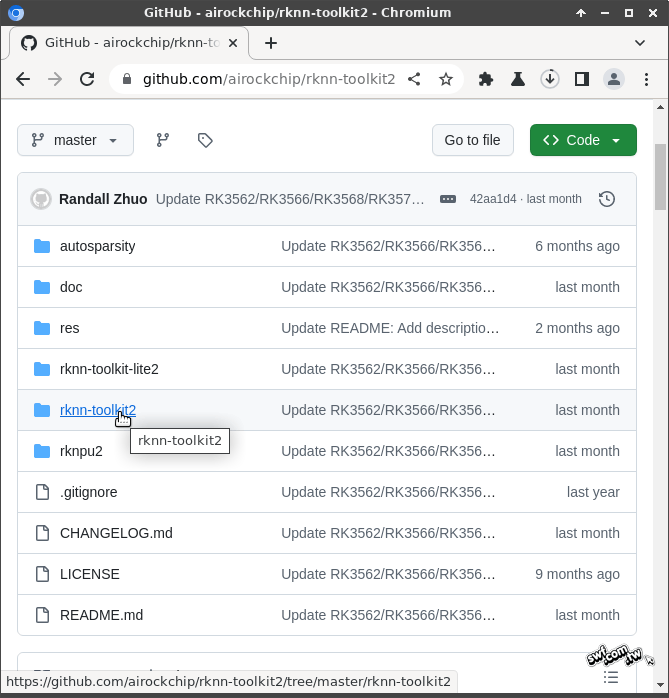Click the rknn-toolkit2 folder icon
The height and width of the screenshot is (698, 669).
pos(42,410)
